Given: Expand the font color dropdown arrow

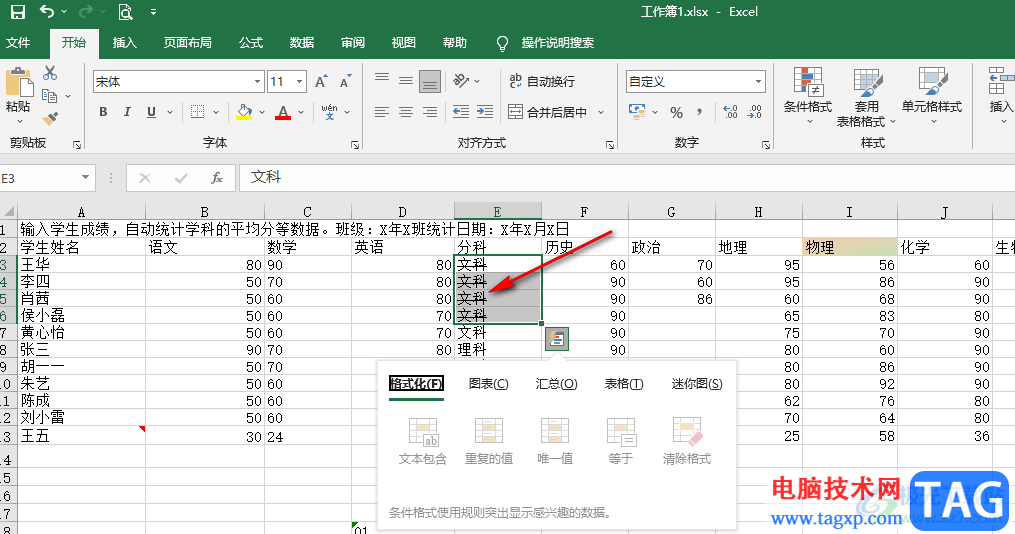Looking at the screenshot, I should pos(301,112).
